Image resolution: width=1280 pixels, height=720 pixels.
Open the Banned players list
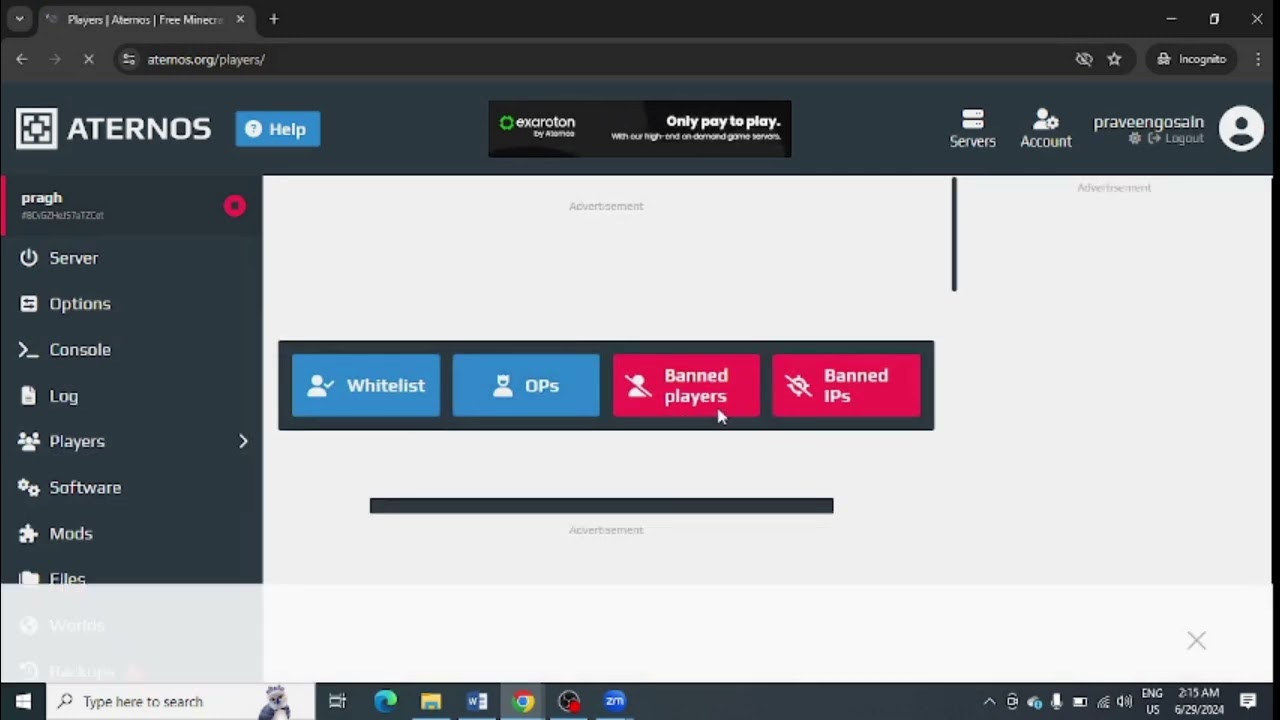[686, 386]
